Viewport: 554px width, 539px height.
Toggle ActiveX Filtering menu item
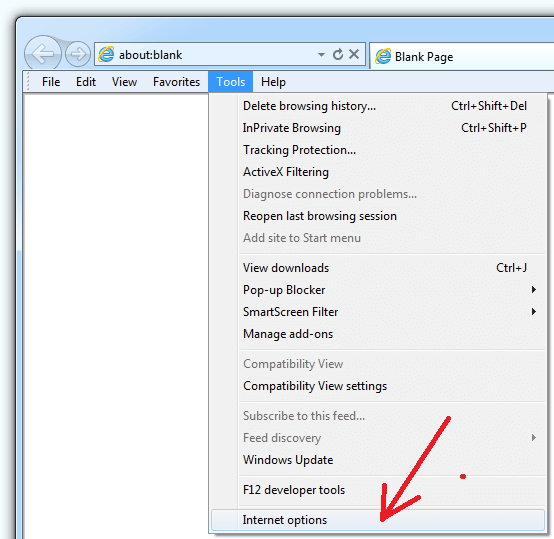click(378, 172)
